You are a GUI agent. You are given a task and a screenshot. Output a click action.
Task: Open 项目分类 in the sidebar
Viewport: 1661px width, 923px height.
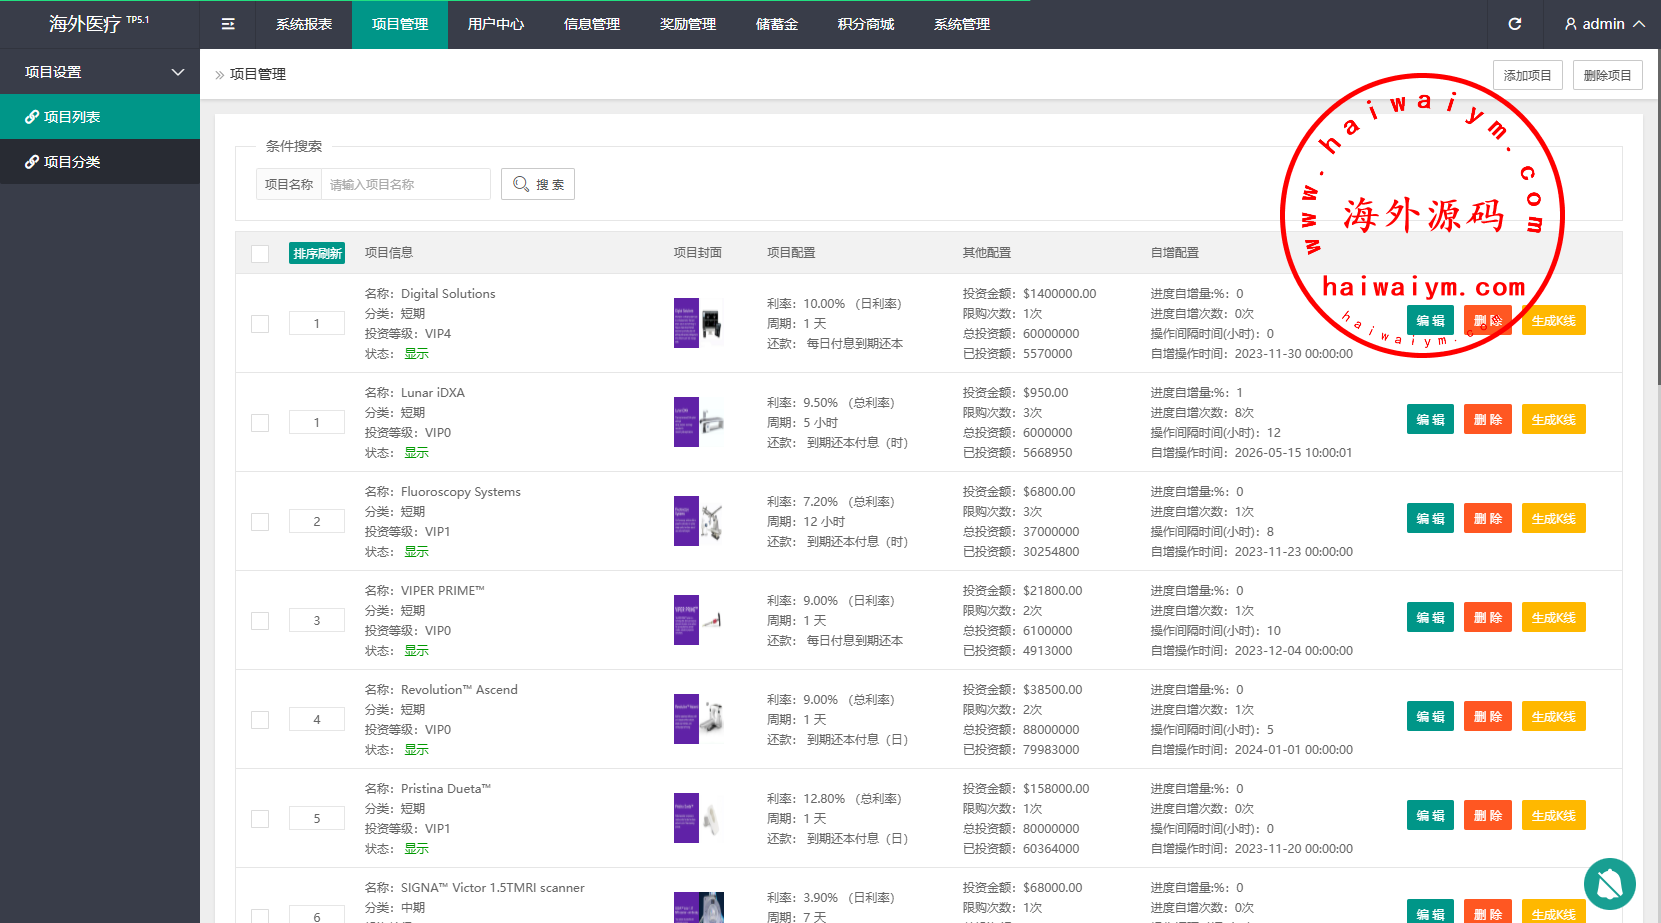100,162
